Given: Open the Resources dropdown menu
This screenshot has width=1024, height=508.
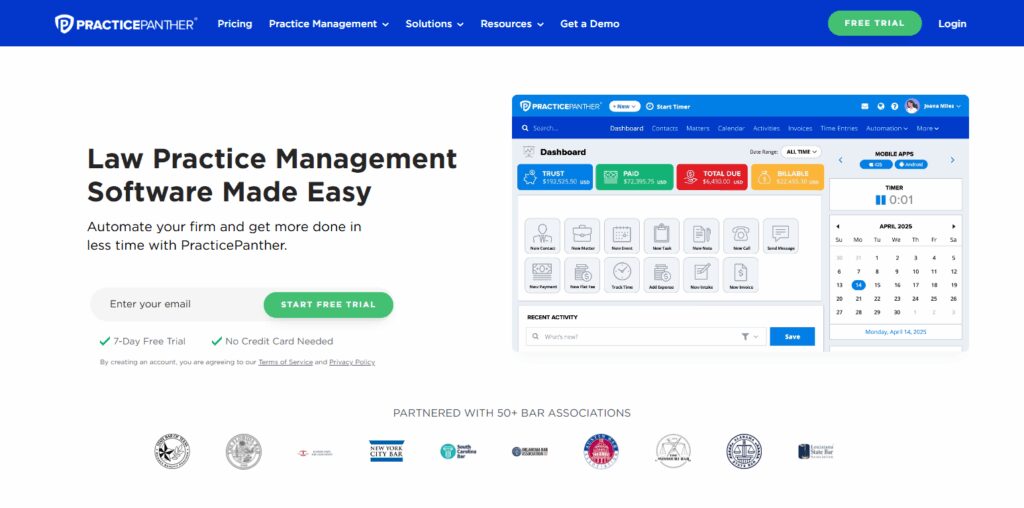Looking at the screenshot, I should (512, 24).
